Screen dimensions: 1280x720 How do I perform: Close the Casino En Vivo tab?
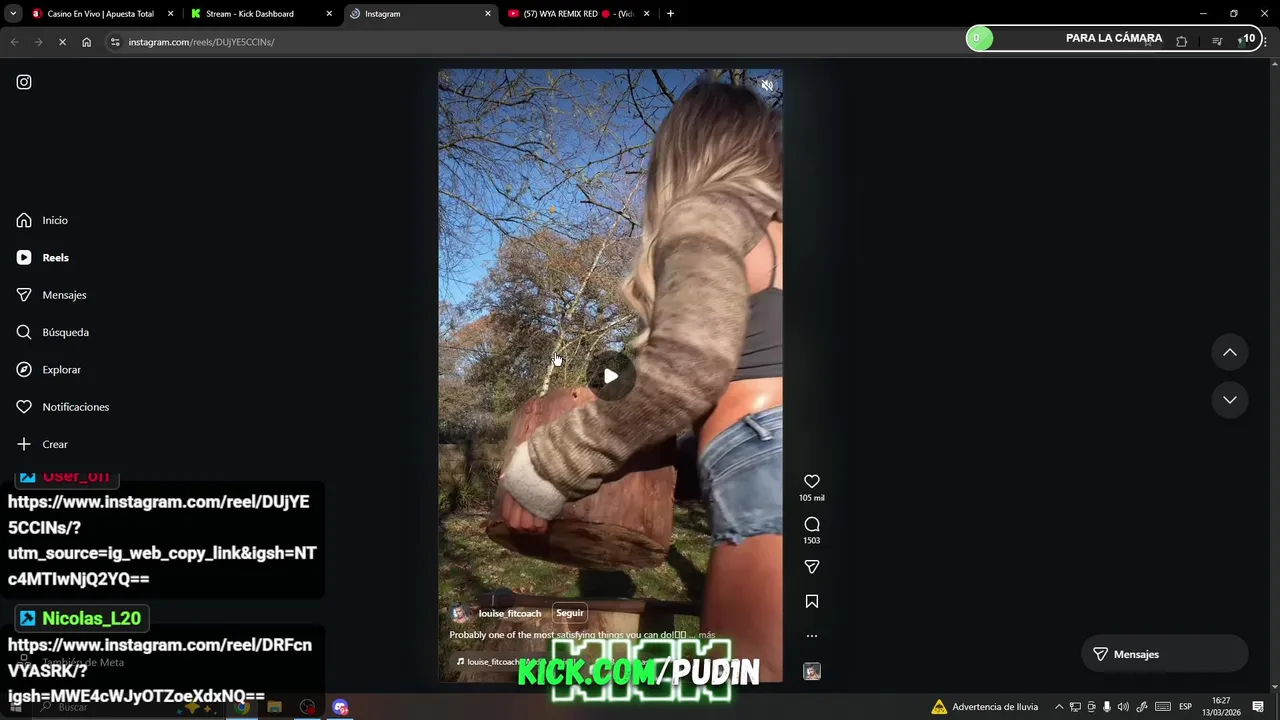[170, 14]
